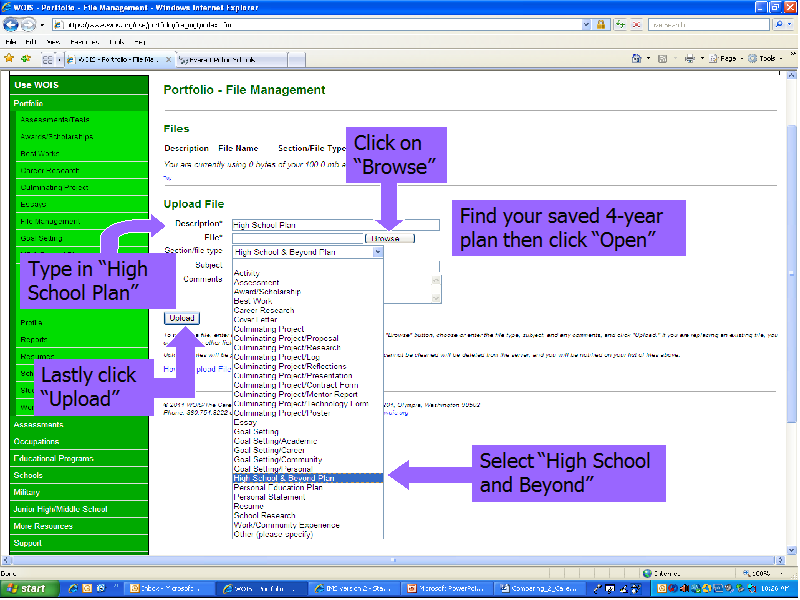Click the padlock security icon in address bar
Image resolution: width=800 pixels, height=600 pixels.
coord(601,24)
